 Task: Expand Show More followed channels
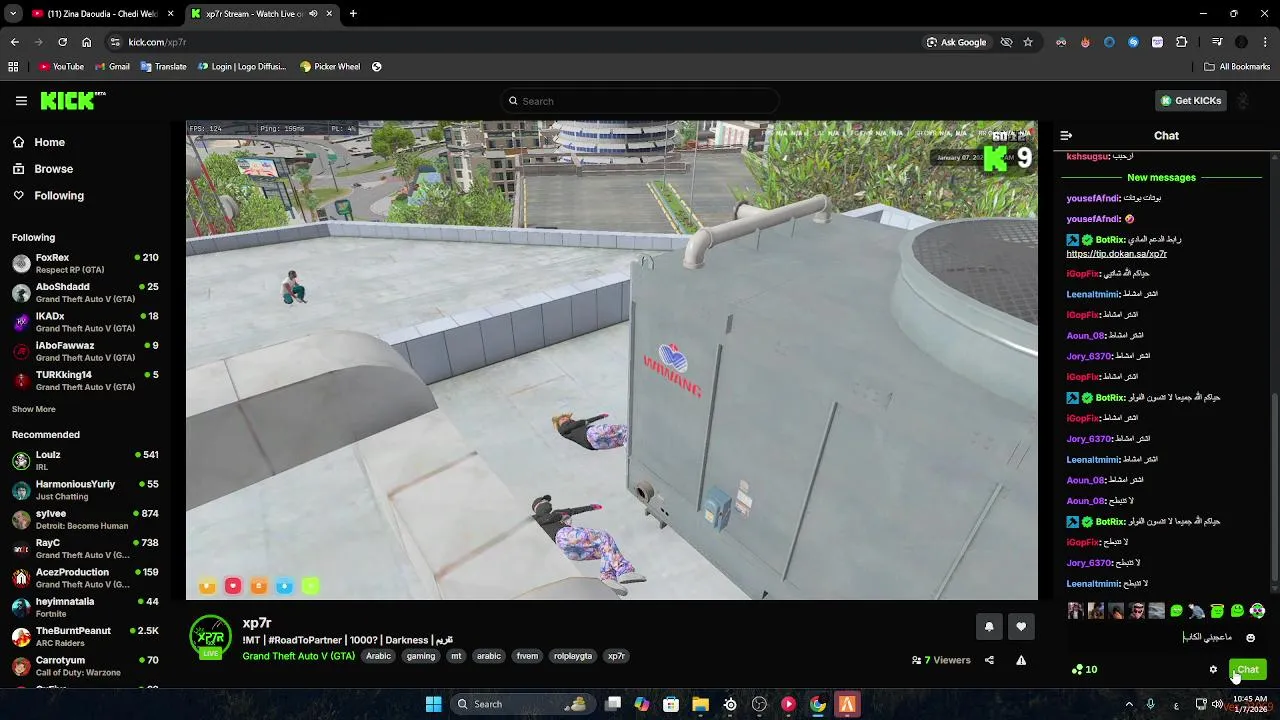point(33,409)
